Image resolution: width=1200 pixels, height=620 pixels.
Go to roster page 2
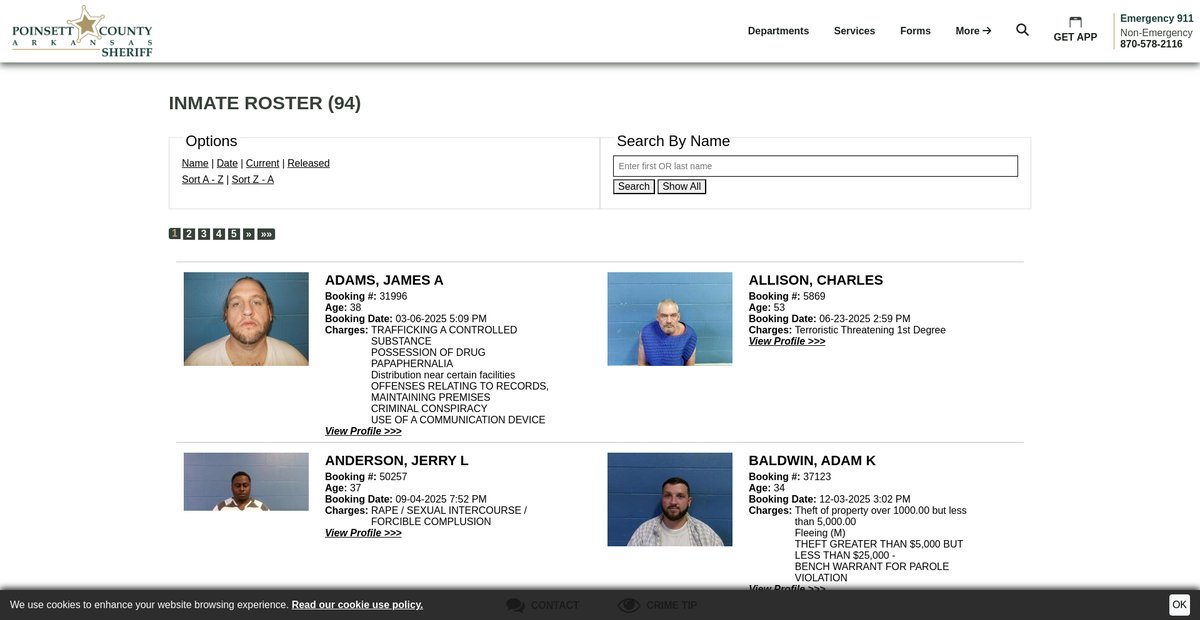[189, 234]
